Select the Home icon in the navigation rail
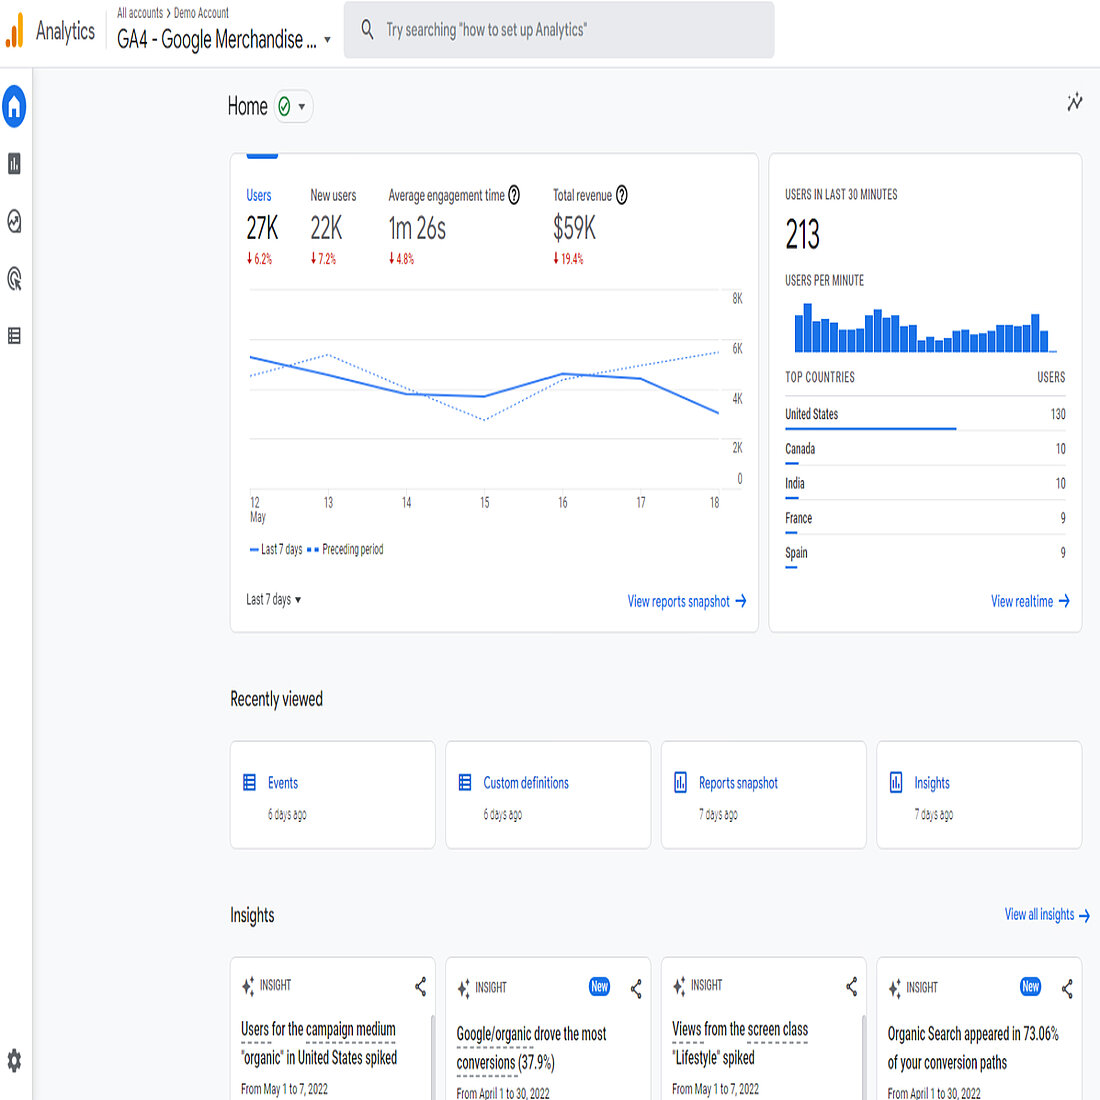This screenshot has height=1100, width=1100. (13, 106)
